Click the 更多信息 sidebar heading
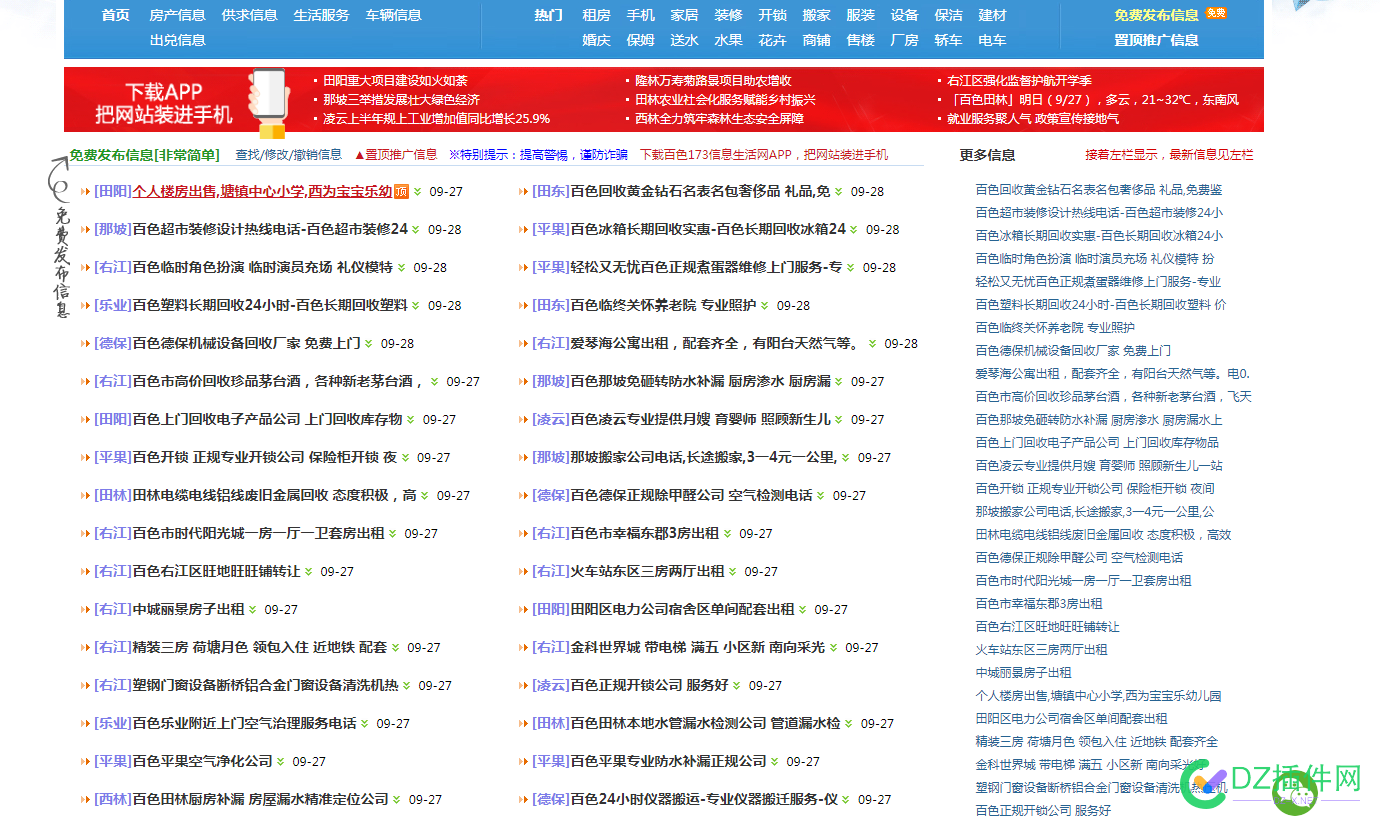 (x=987, y=155)
